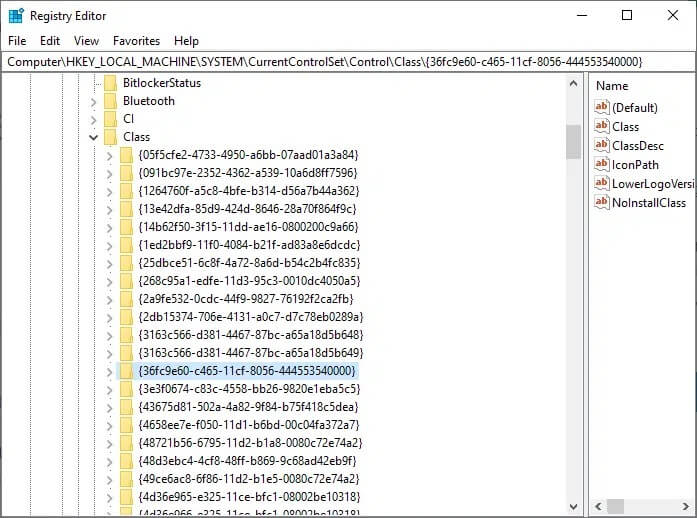
Task: Select key {48d3ebc4-4cf8-48ff-b869-9c68ad42eb9f}
Action: (x=247, y=461)
